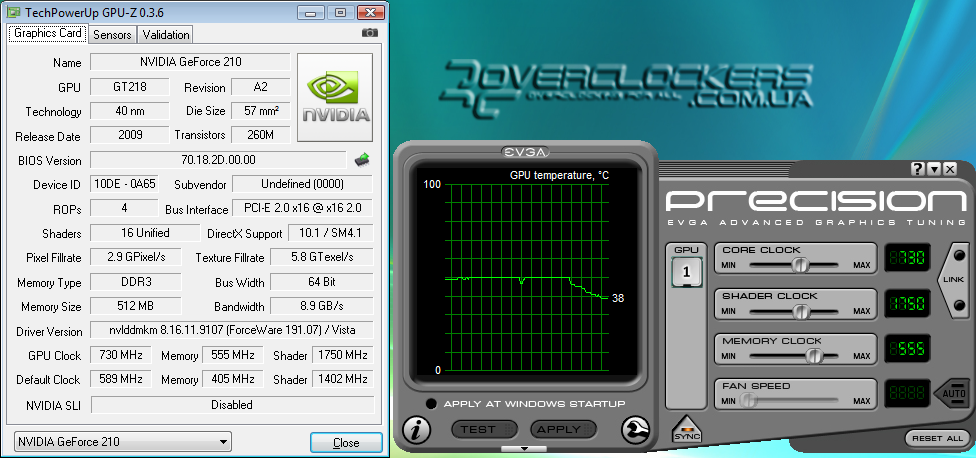
Task: Click Bandwidth value 8.9 GB/s
Action: tap(322, 306)
